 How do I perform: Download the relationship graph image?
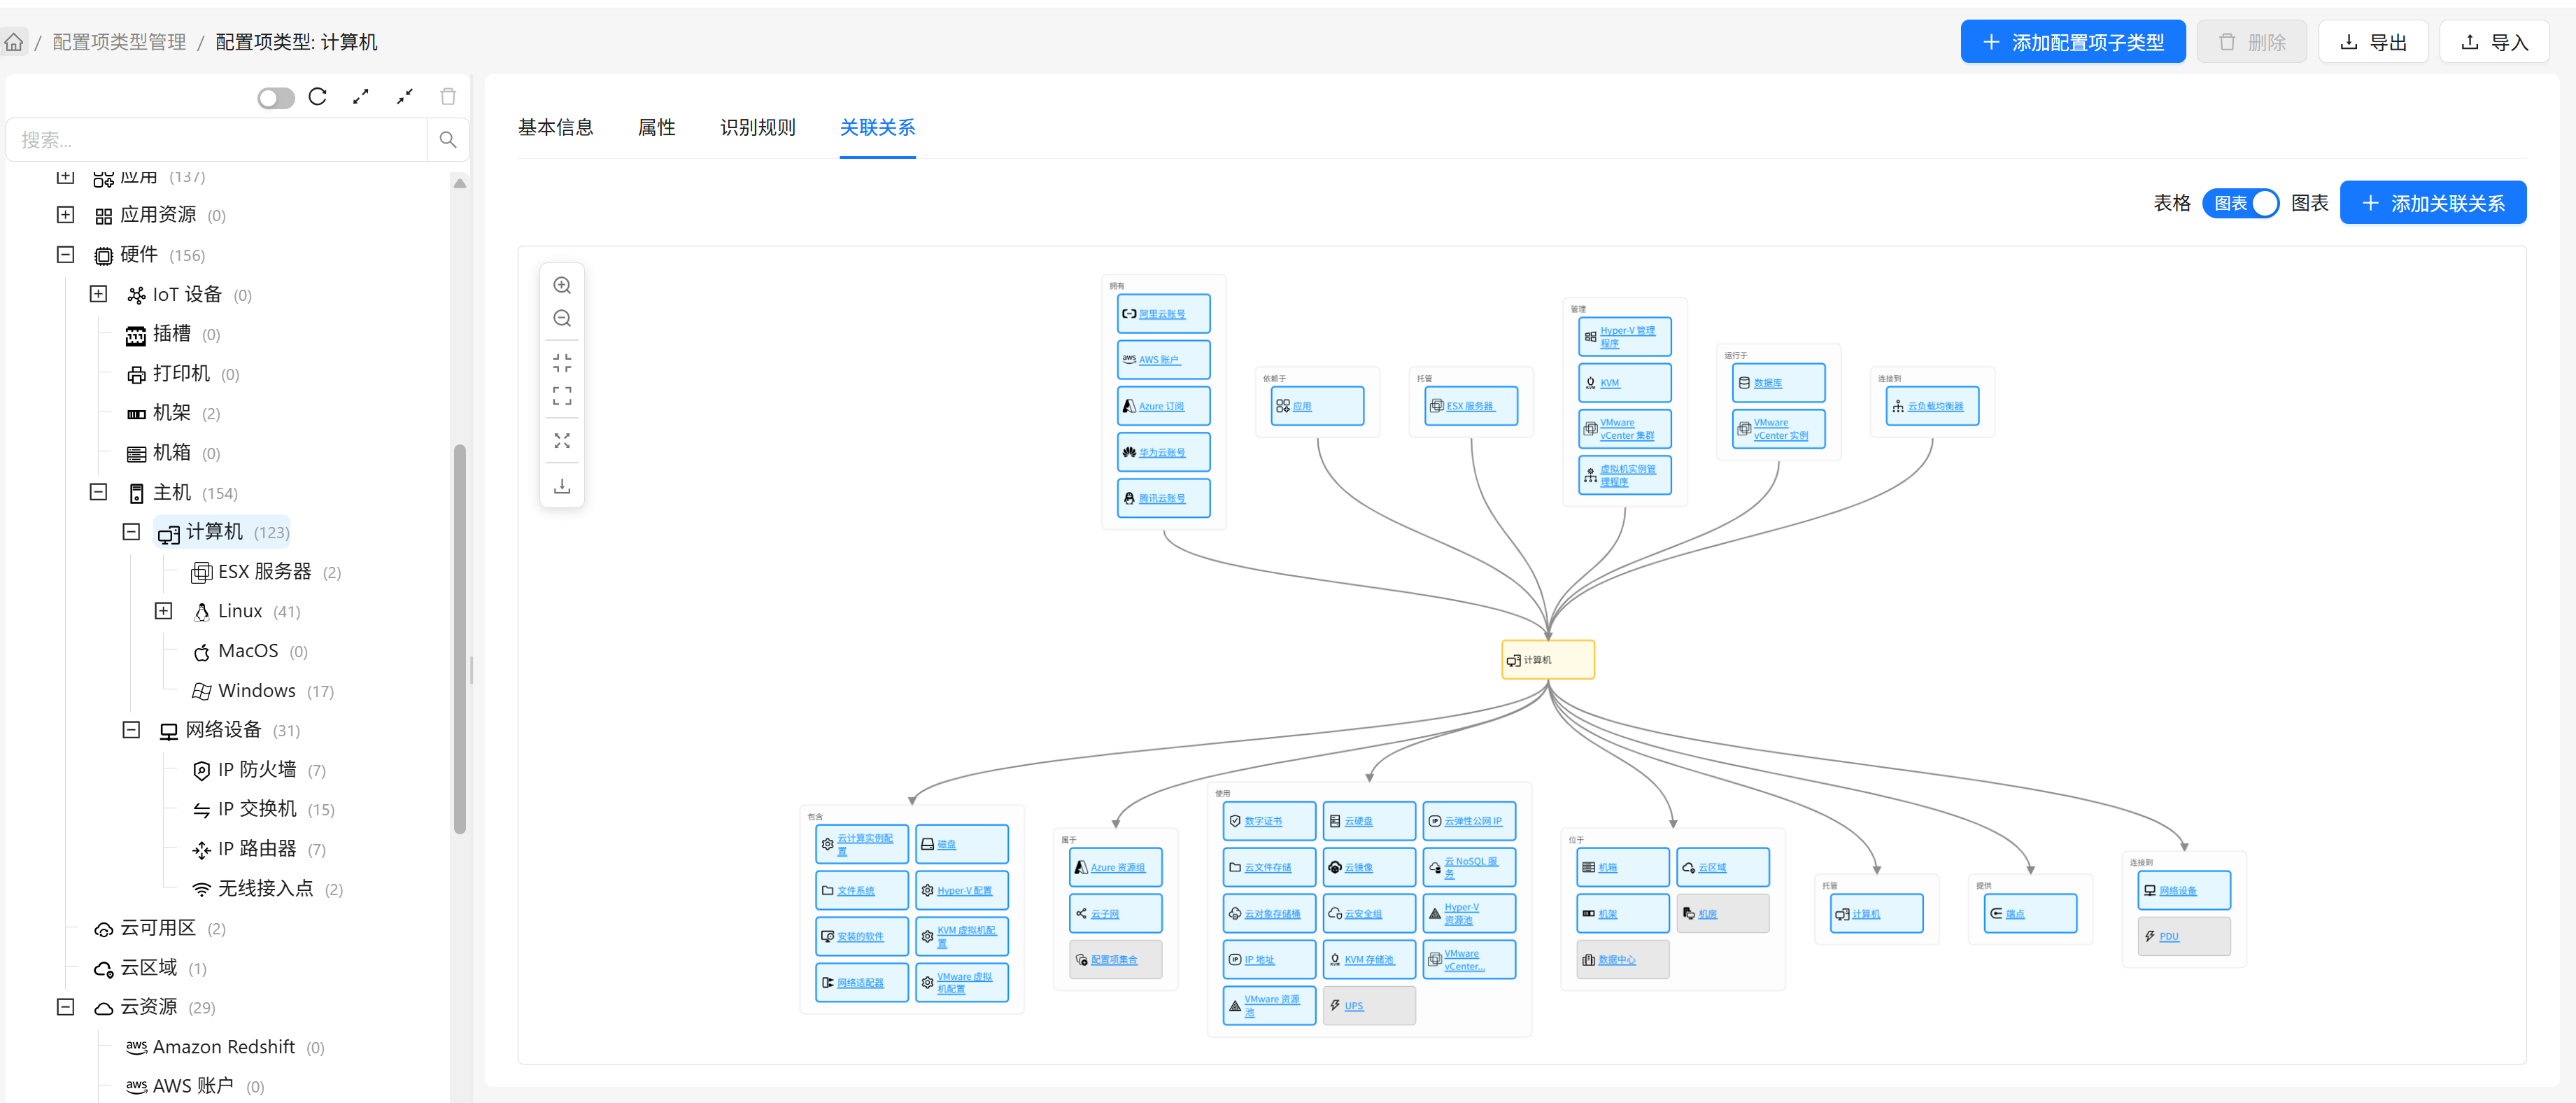point(562,486)
